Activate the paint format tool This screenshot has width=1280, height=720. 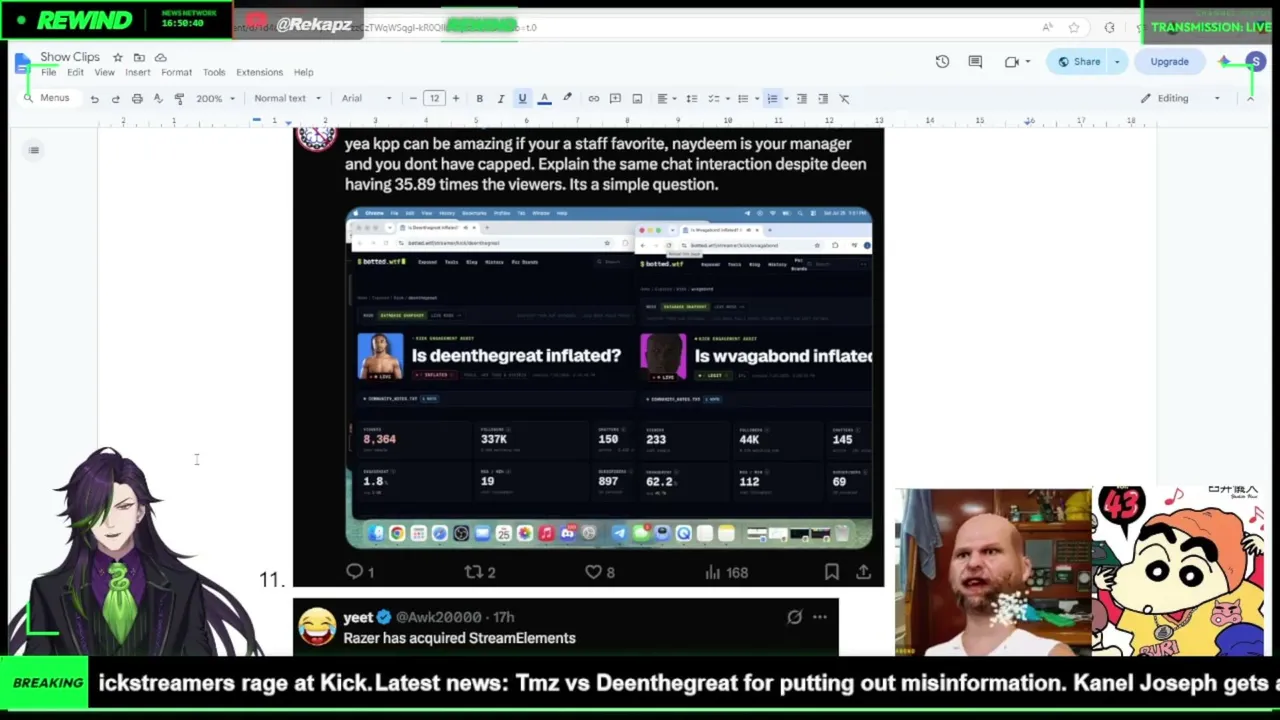179,98
